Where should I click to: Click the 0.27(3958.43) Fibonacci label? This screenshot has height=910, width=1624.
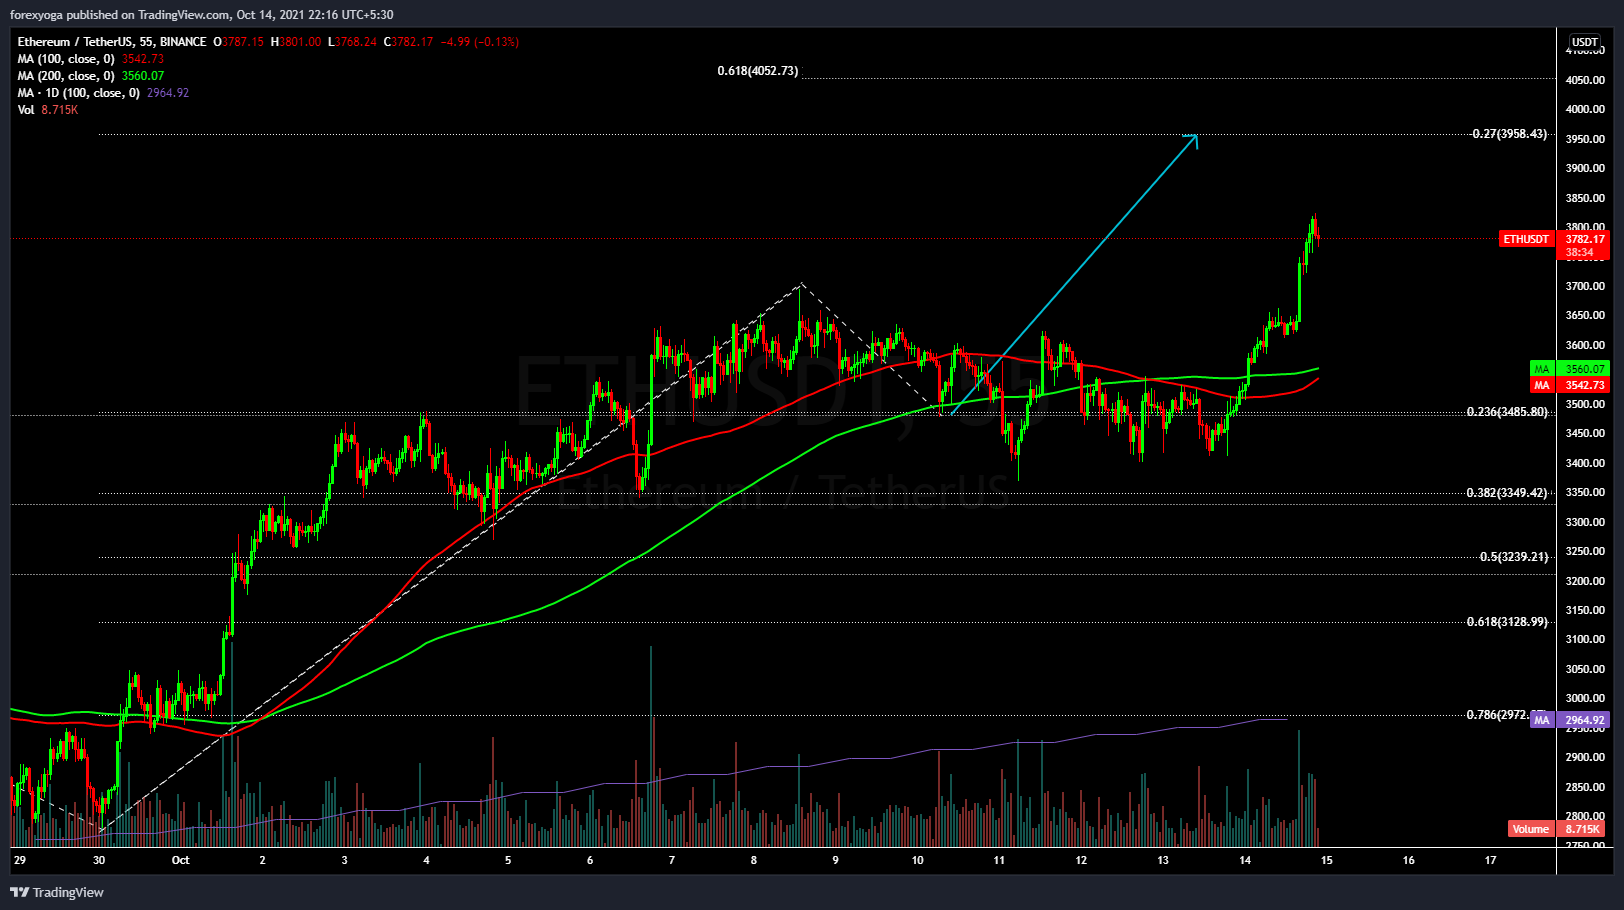pyautogui.click(x=1509, y=134)
